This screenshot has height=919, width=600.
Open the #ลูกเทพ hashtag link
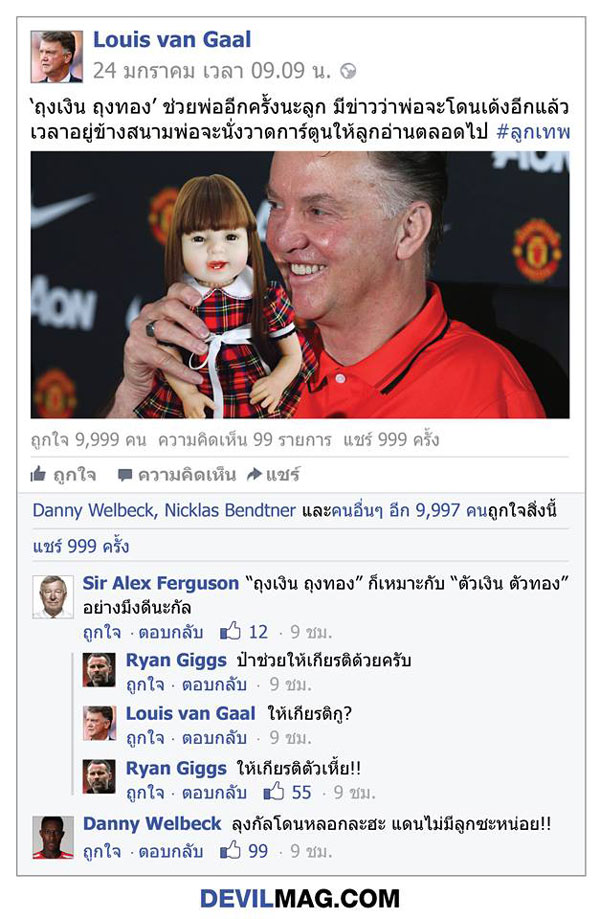[x=533, y=132]
